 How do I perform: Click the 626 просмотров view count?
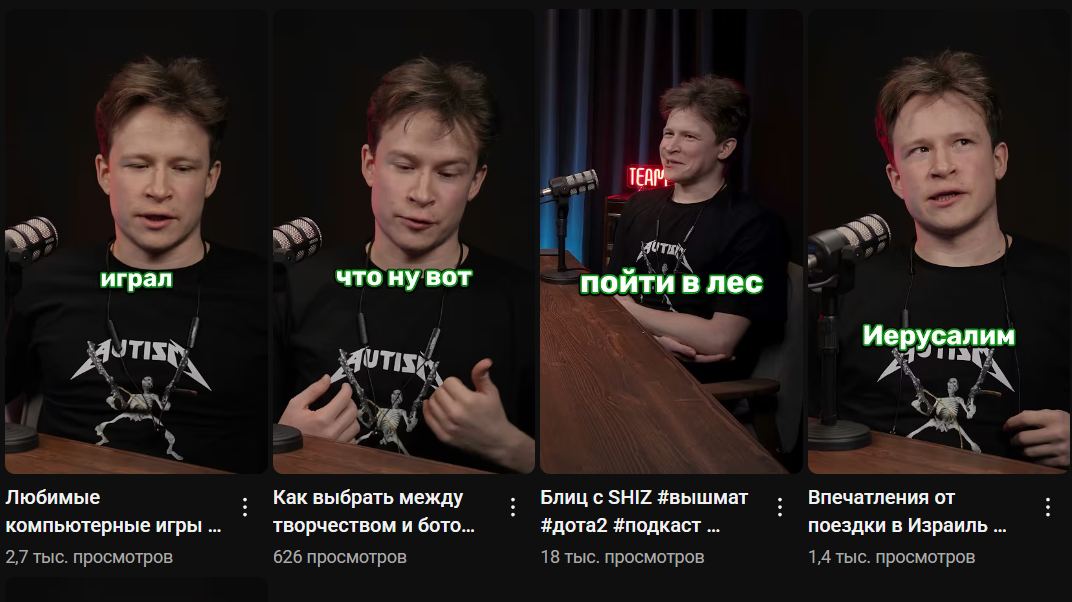[x=340, y=557]
